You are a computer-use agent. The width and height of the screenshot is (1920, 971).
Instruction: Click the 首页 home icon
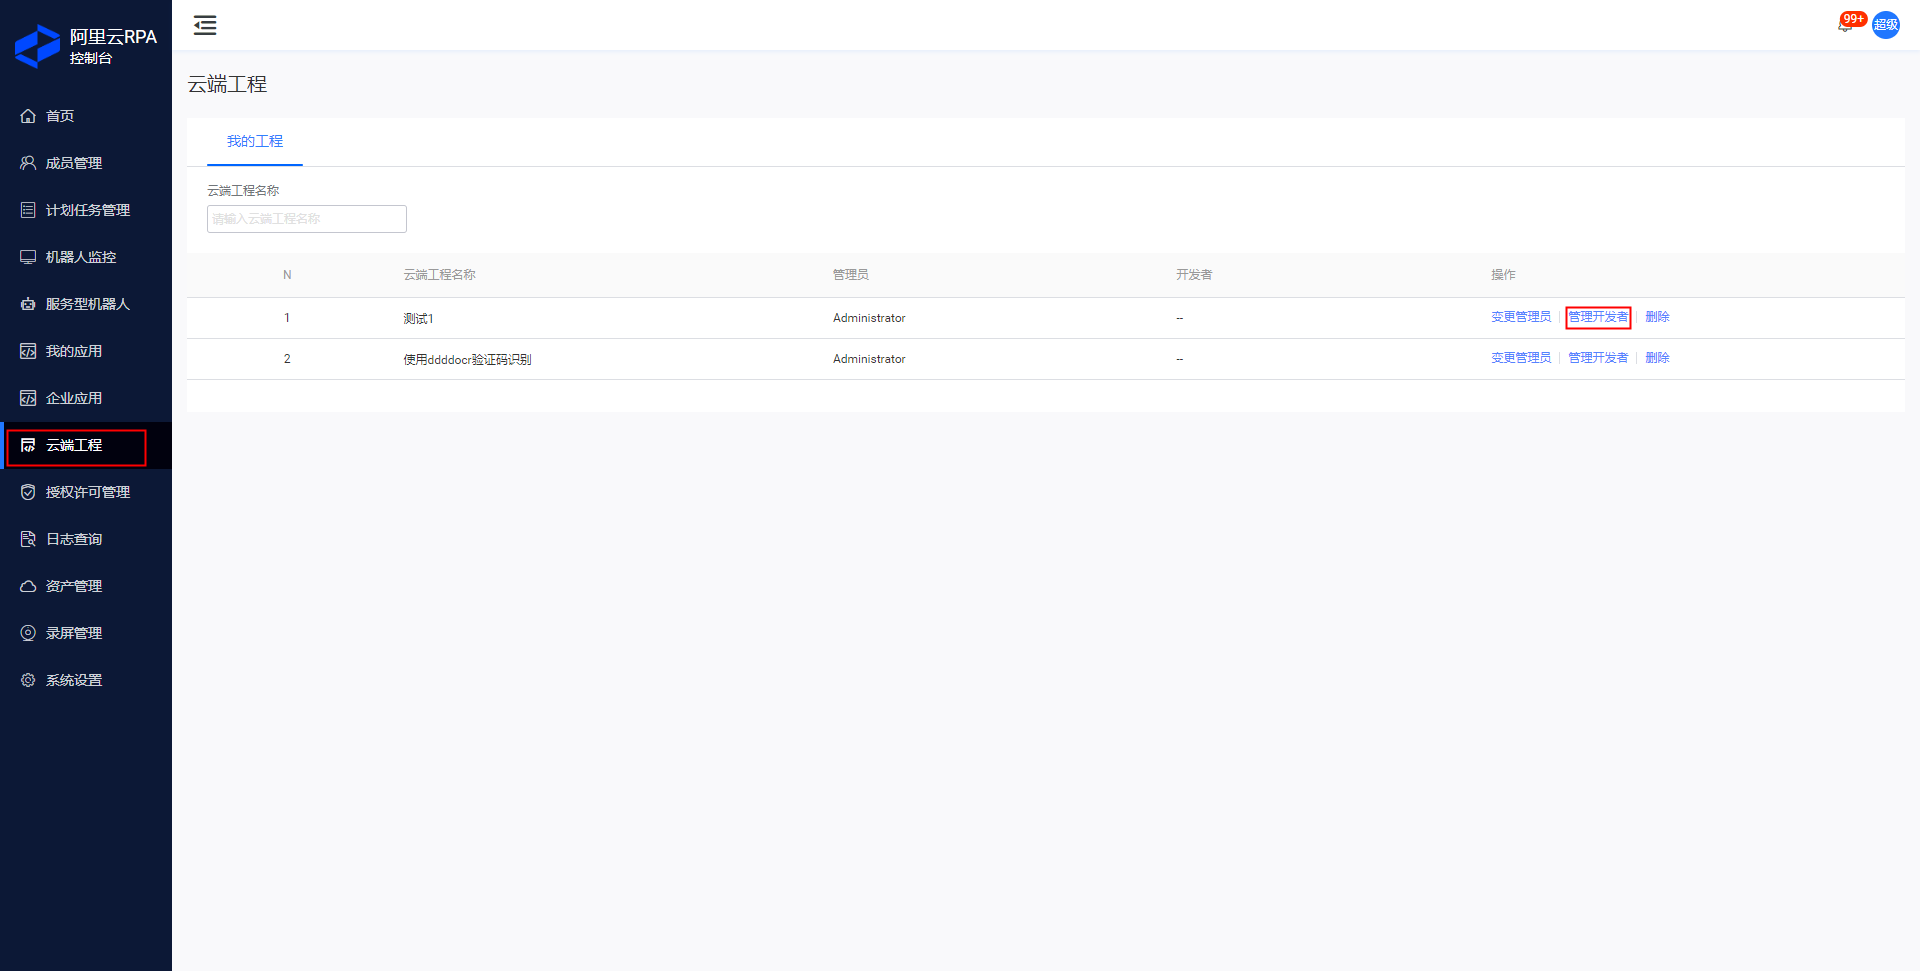click(28, 116)
